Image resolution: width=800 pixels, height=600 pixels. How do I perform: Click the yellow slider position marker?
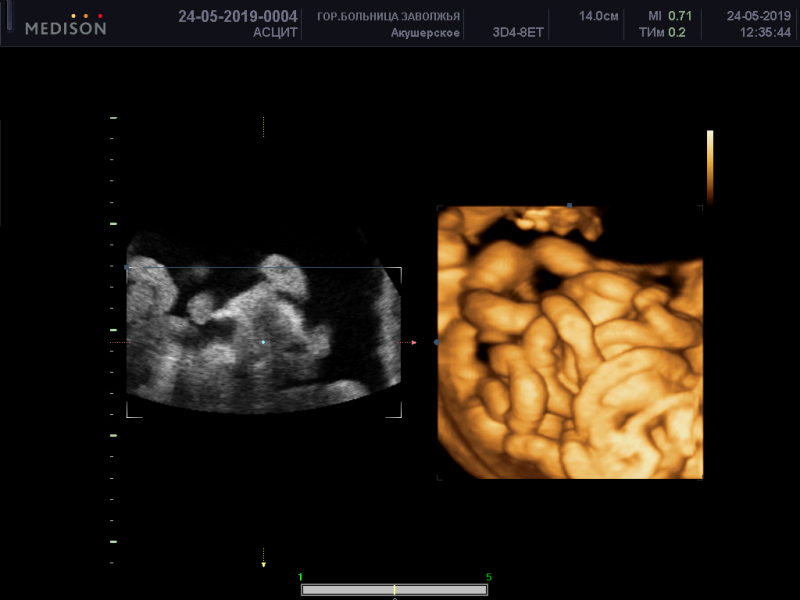point(394,590)
